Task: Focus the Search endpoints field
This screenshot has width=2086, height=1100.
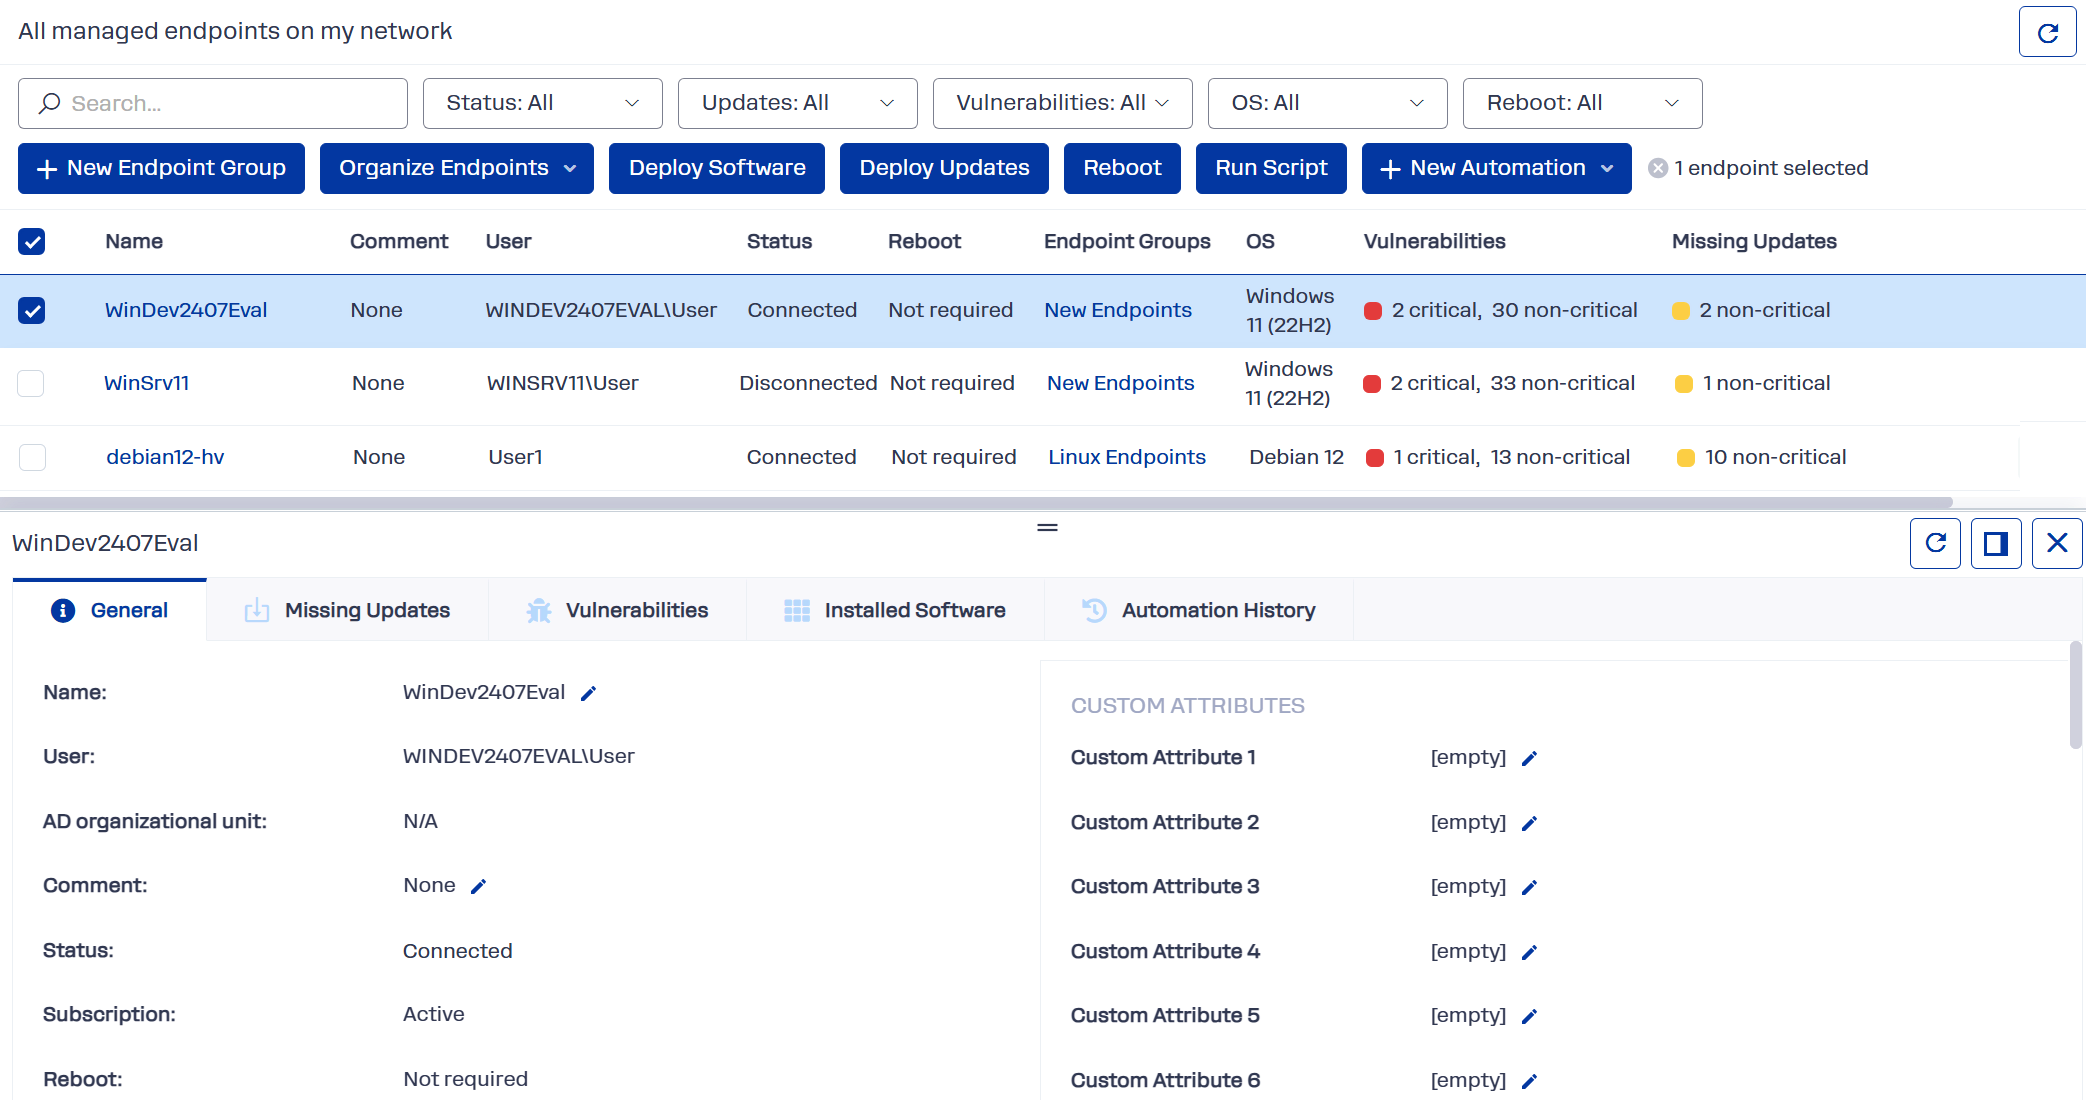Action: coord(213,103)
